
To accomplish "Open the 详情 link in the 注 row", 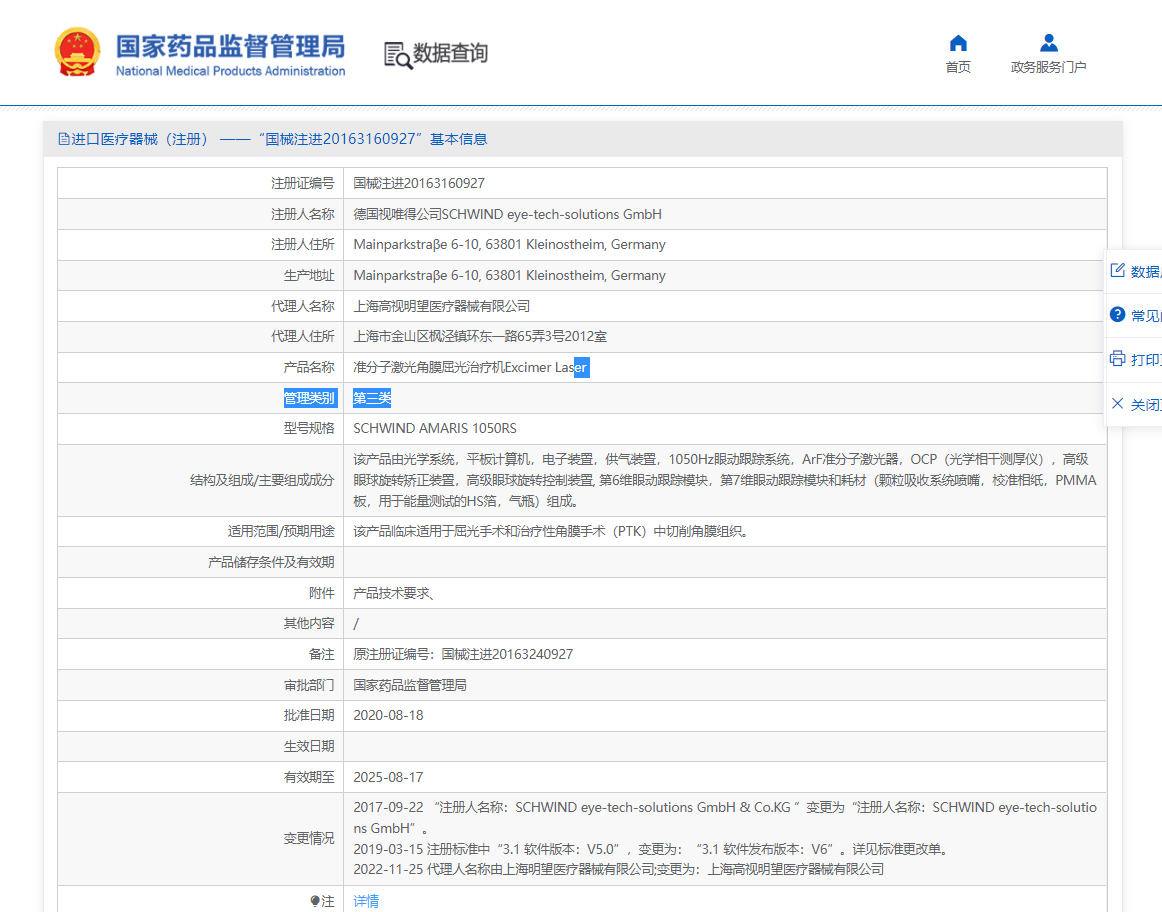I will coord(366,901).
